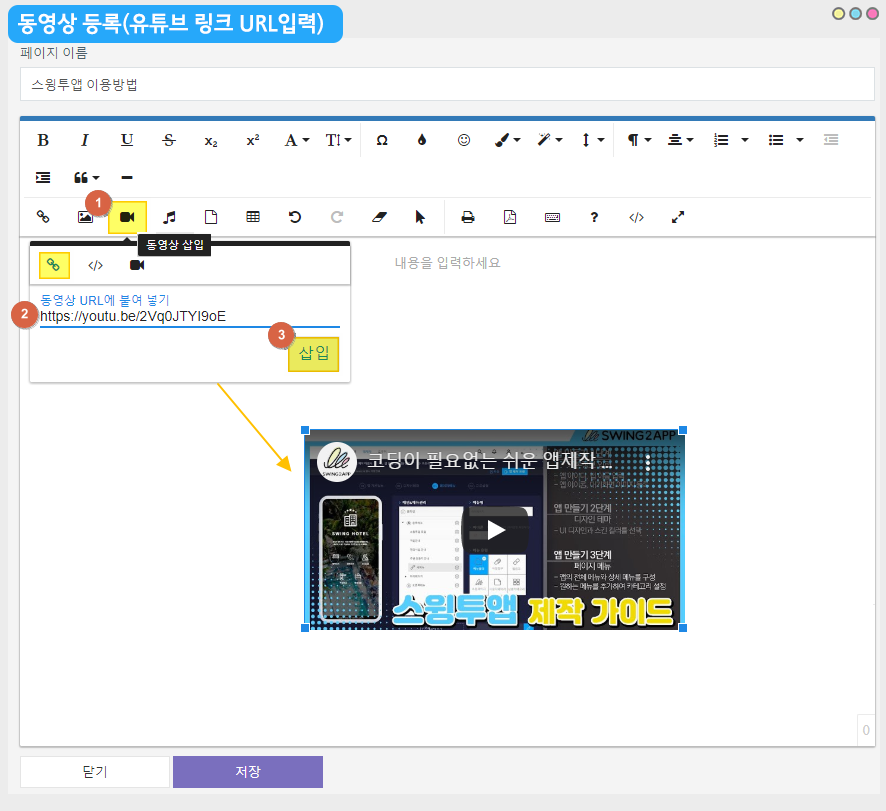Toggle code view in the toolbar

coord(635,217)
